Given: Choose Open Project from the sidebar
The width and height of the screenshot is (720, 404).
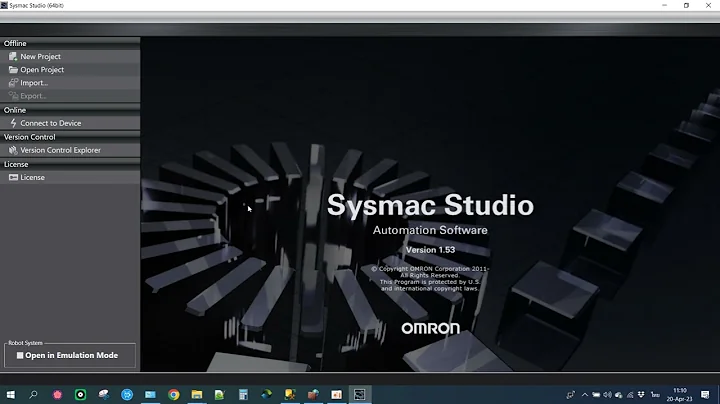Looking at the screenshot, I should [70, 70].
